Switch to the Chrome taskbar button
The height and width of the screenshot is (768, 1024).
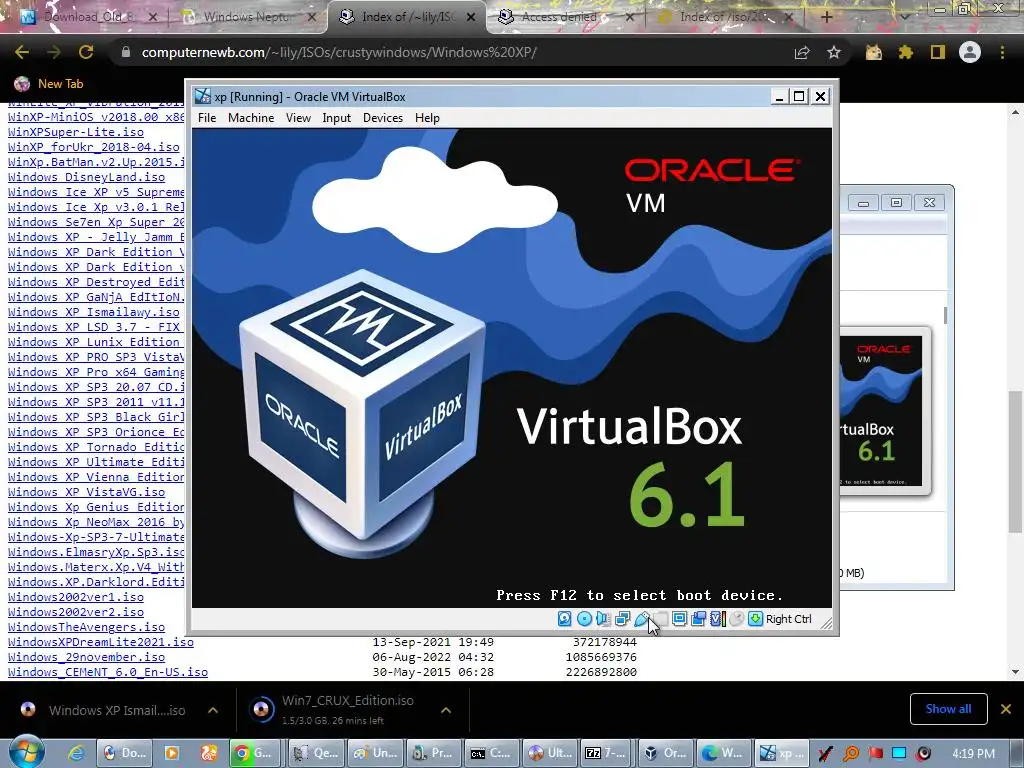pos(255,753)
